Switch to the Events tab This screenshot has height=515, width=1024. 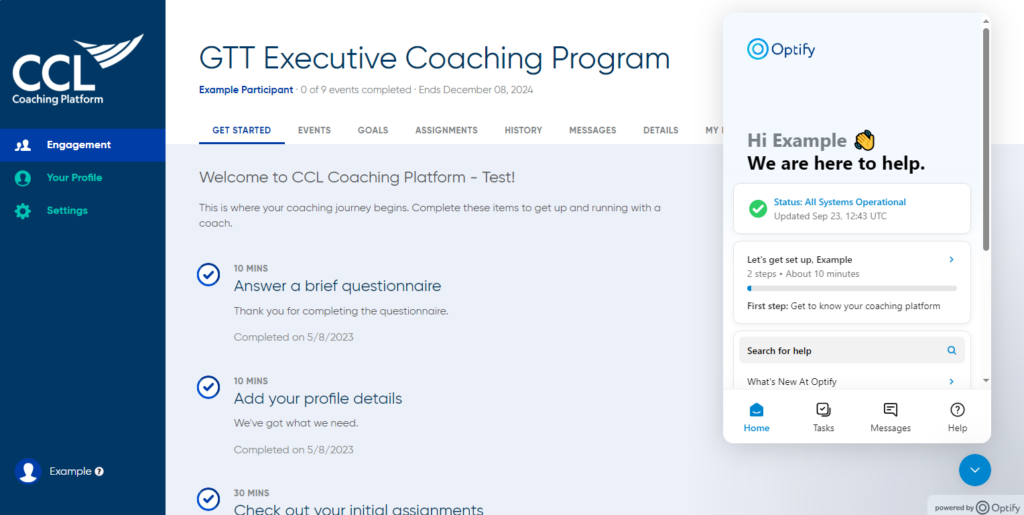click(x=314, y=131)
